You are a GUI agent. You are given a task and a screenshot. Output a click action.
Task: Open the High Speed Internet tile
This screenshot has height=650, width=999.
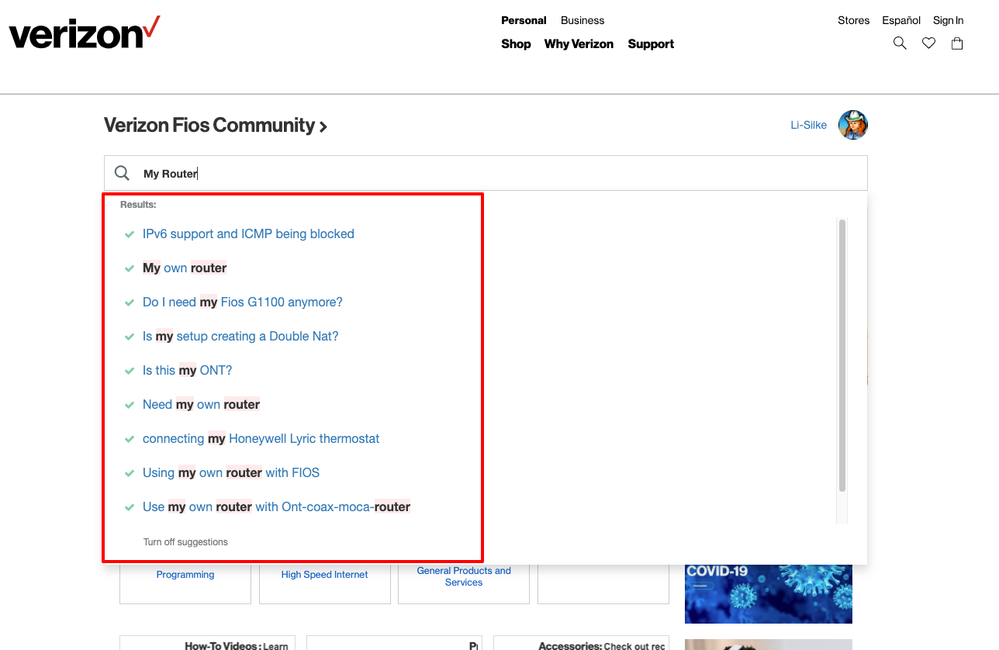coord(324,575)
